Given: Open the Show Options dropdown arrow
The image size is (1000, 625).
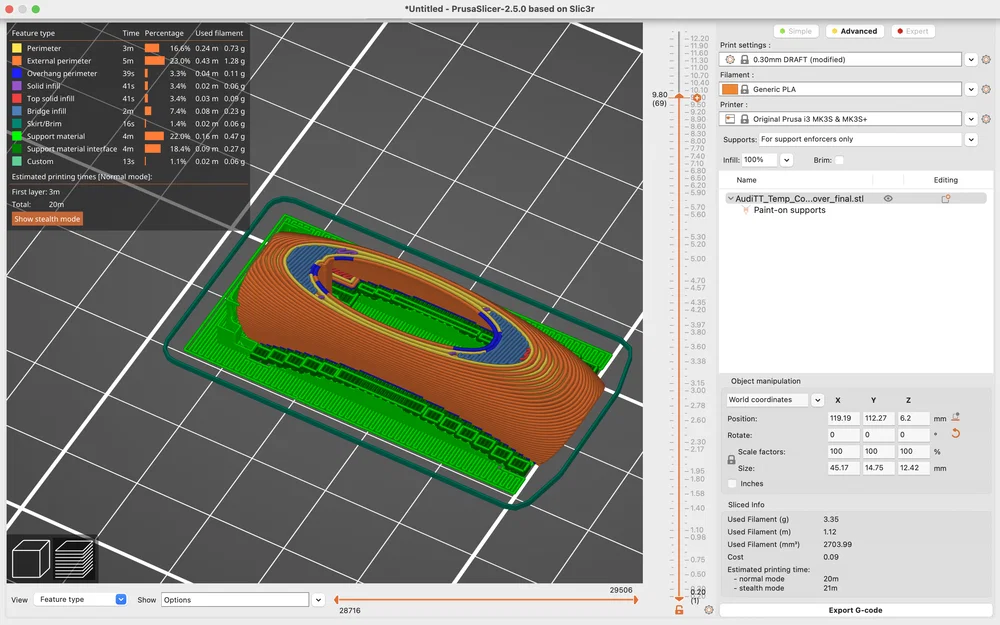Looking at the screenshot, I should [318, 599].
